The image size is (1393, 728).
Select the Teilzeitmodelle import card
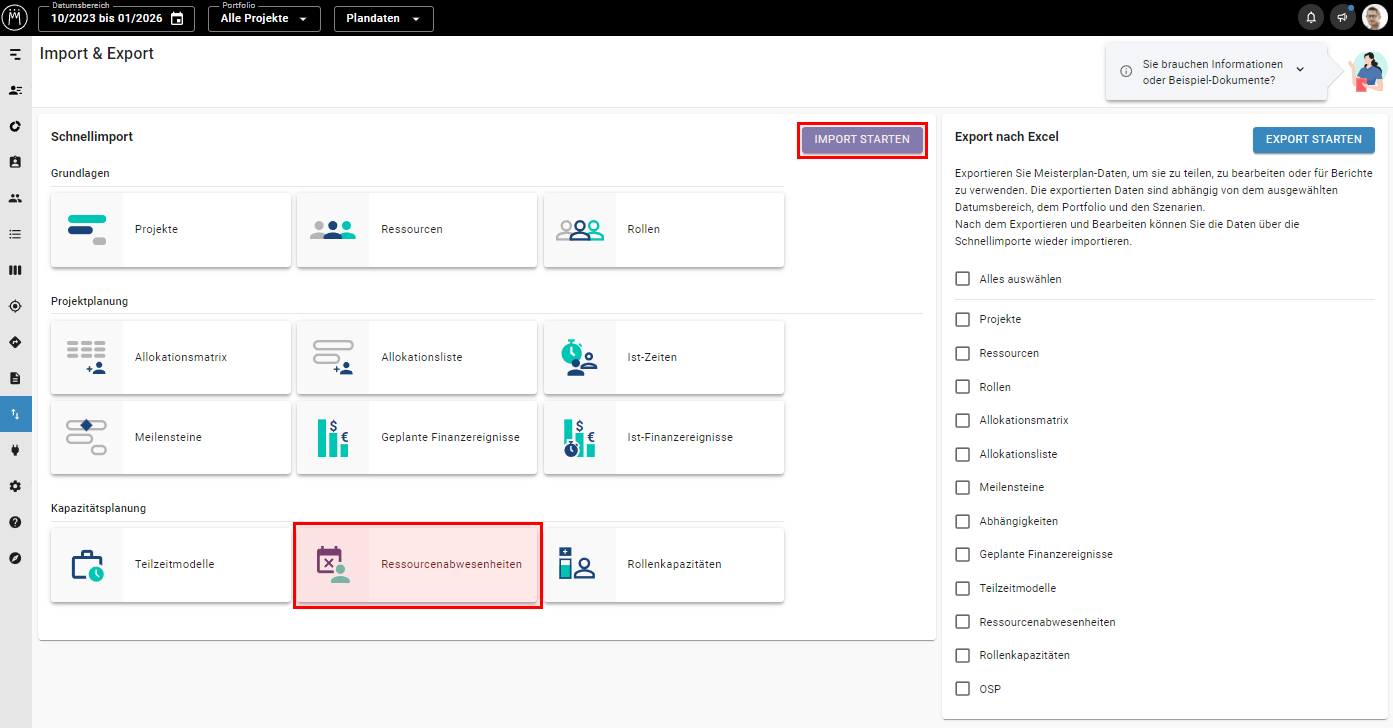pos(171,565)
